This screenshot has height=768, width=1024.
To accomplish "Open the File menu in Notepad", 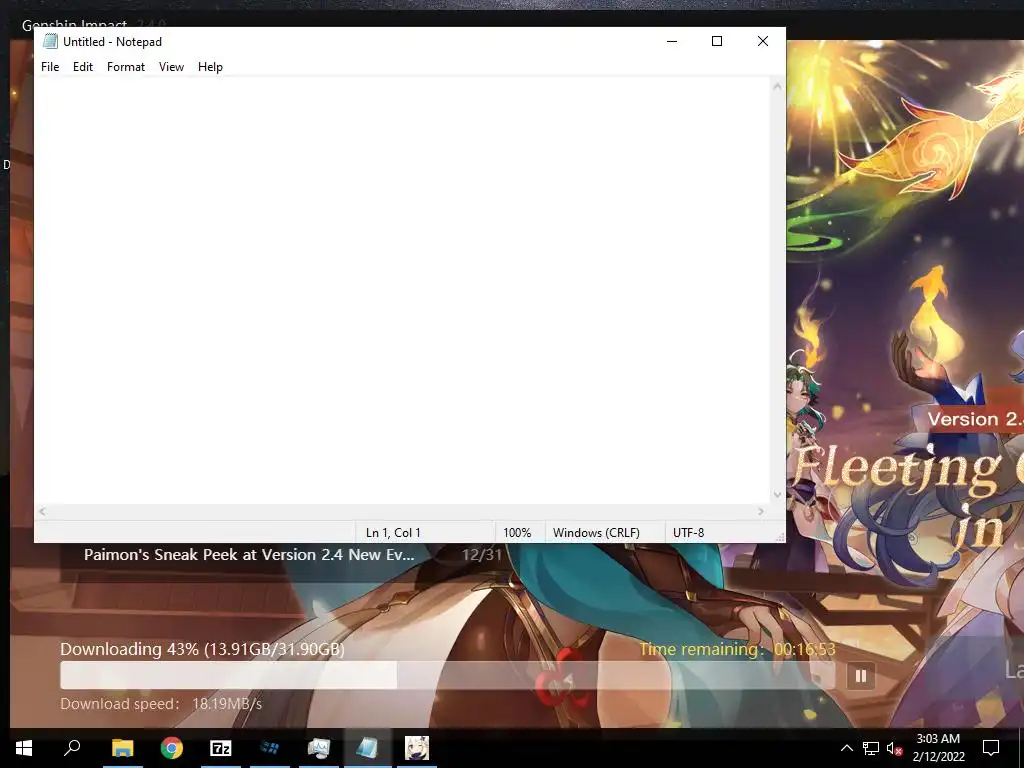I will (x=50, y=67).
